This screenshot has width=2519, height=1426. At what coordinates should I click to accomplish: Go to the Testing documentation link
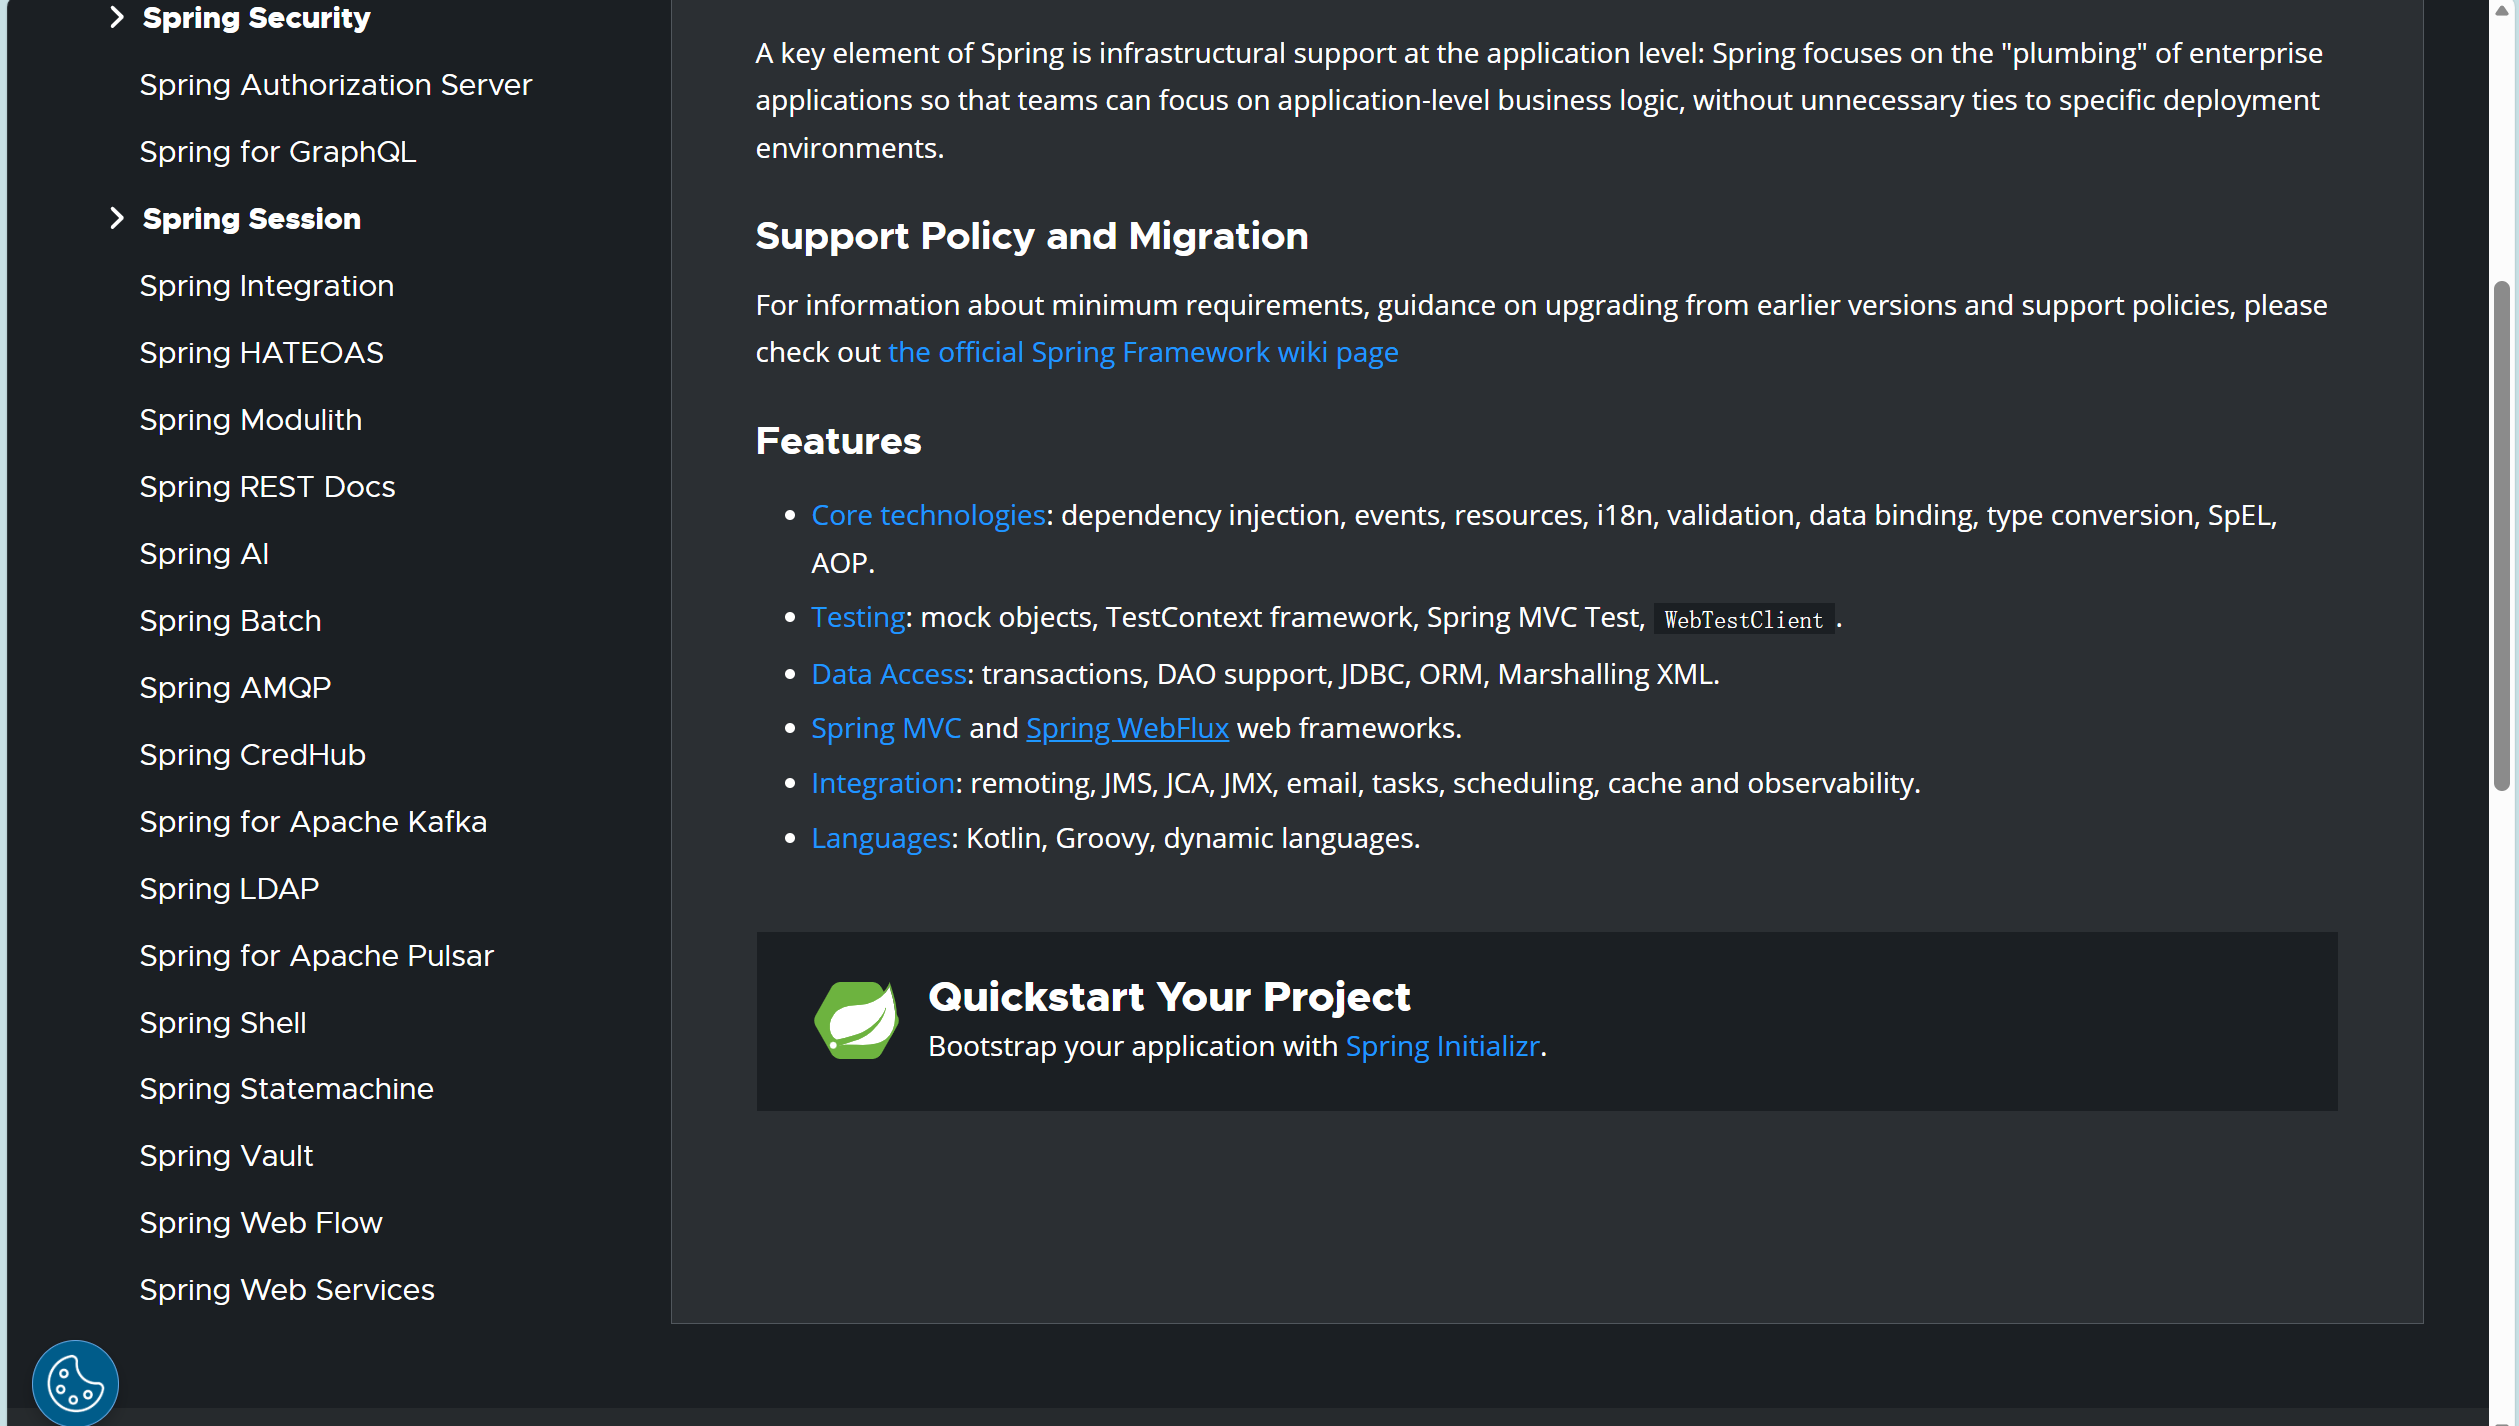pyautogui.click(x=857, y=617)
